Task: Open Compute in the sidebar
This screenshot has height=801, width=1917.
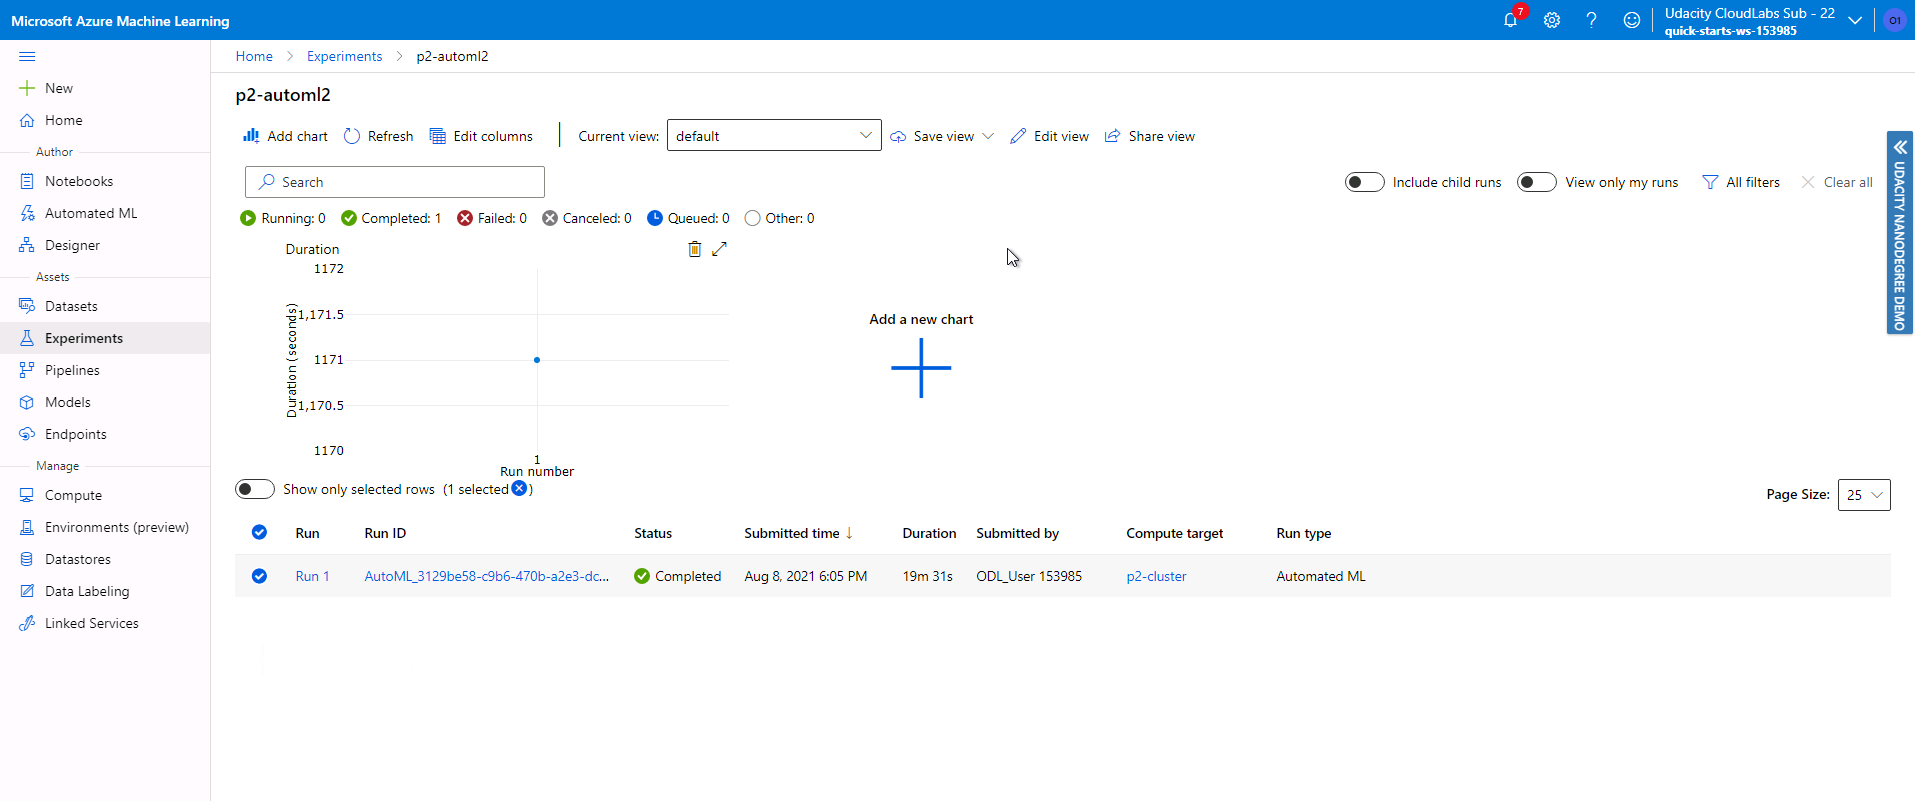Action: coord(73,495)
